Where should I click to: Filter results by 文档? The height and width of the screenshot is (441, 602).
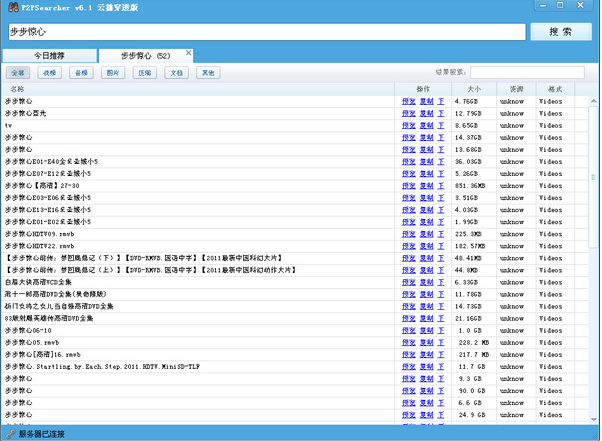click(175, 73)
